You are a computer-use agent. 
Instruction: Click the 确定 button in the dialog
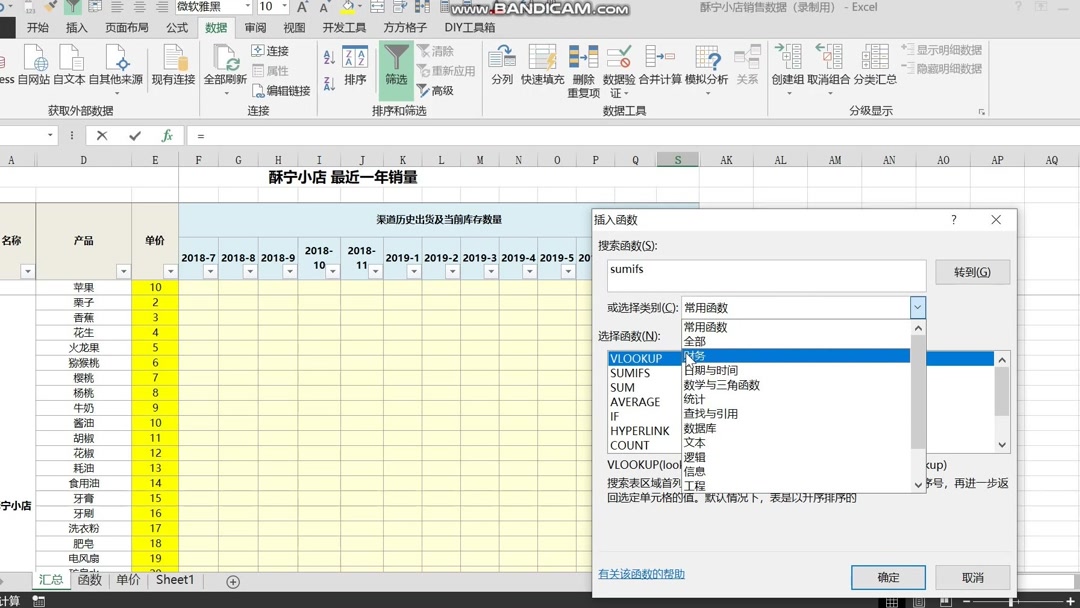887,577
